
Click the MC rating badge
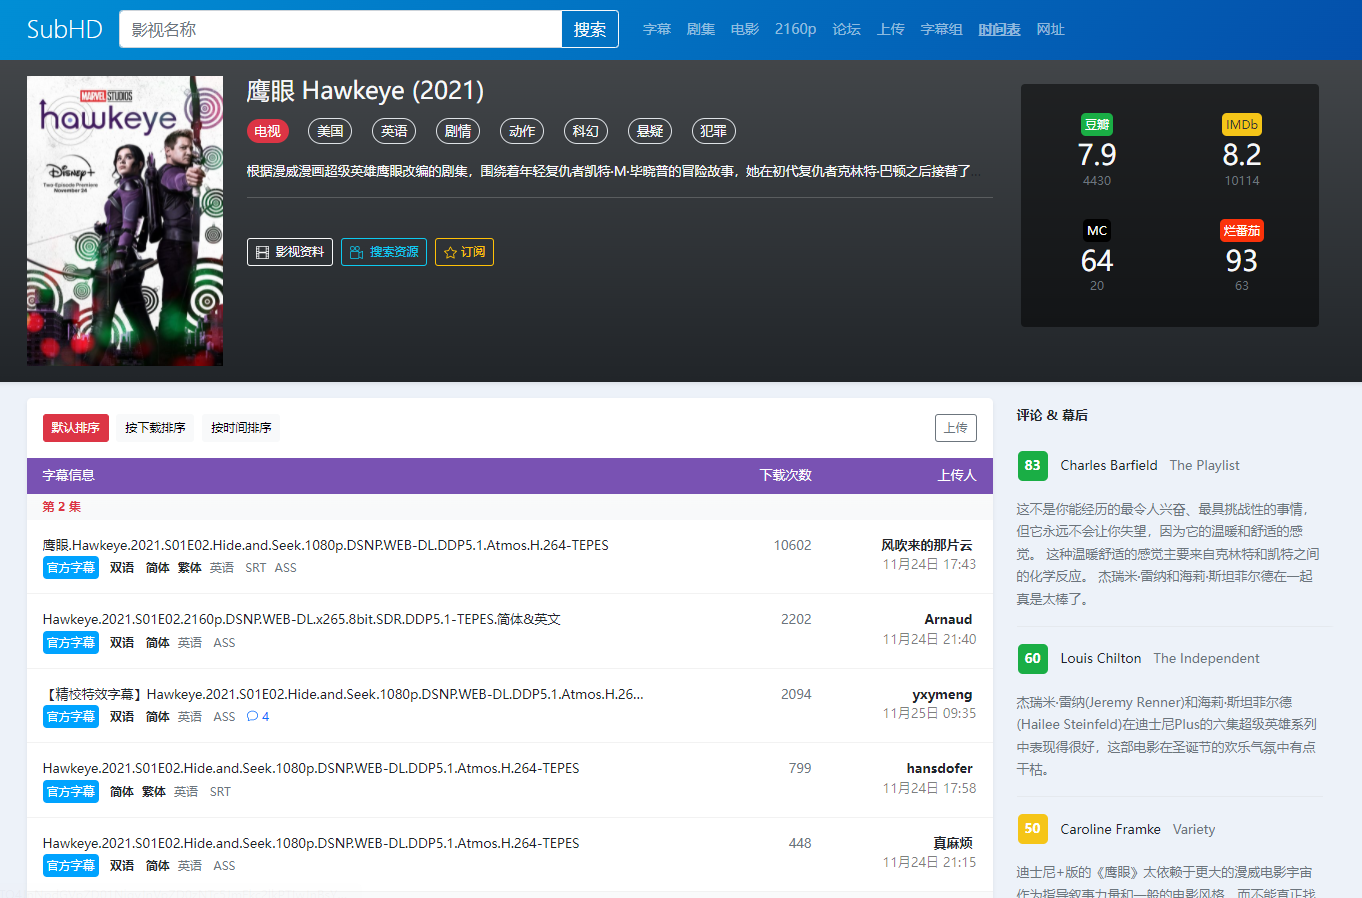(1097, 231)
